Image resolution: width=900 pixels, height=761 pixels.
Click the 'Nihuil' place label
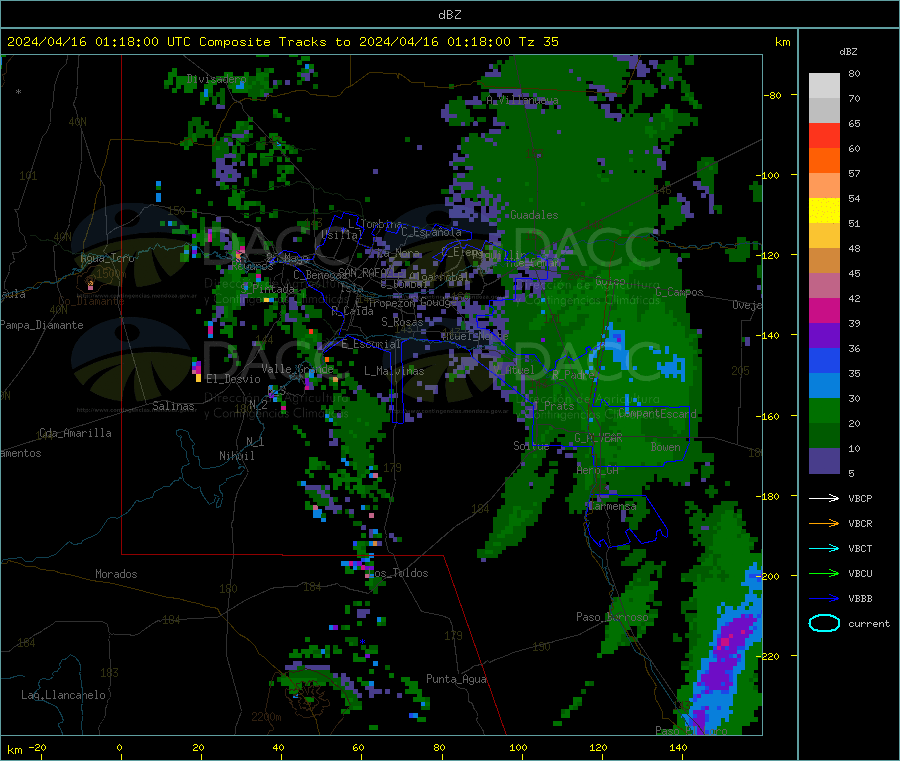tap(236, 456)
